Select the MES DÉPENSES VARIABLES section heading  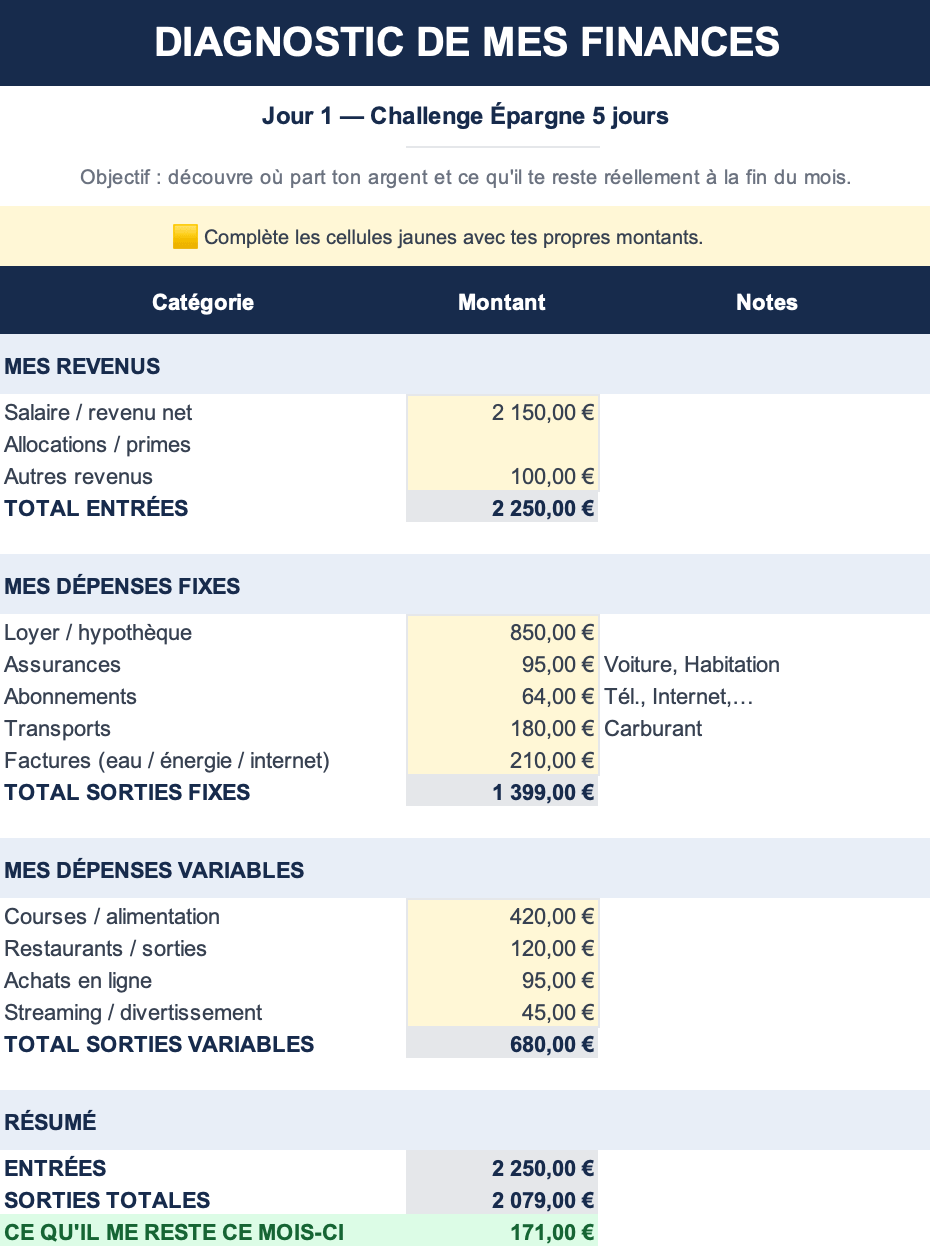coord(154,870)
